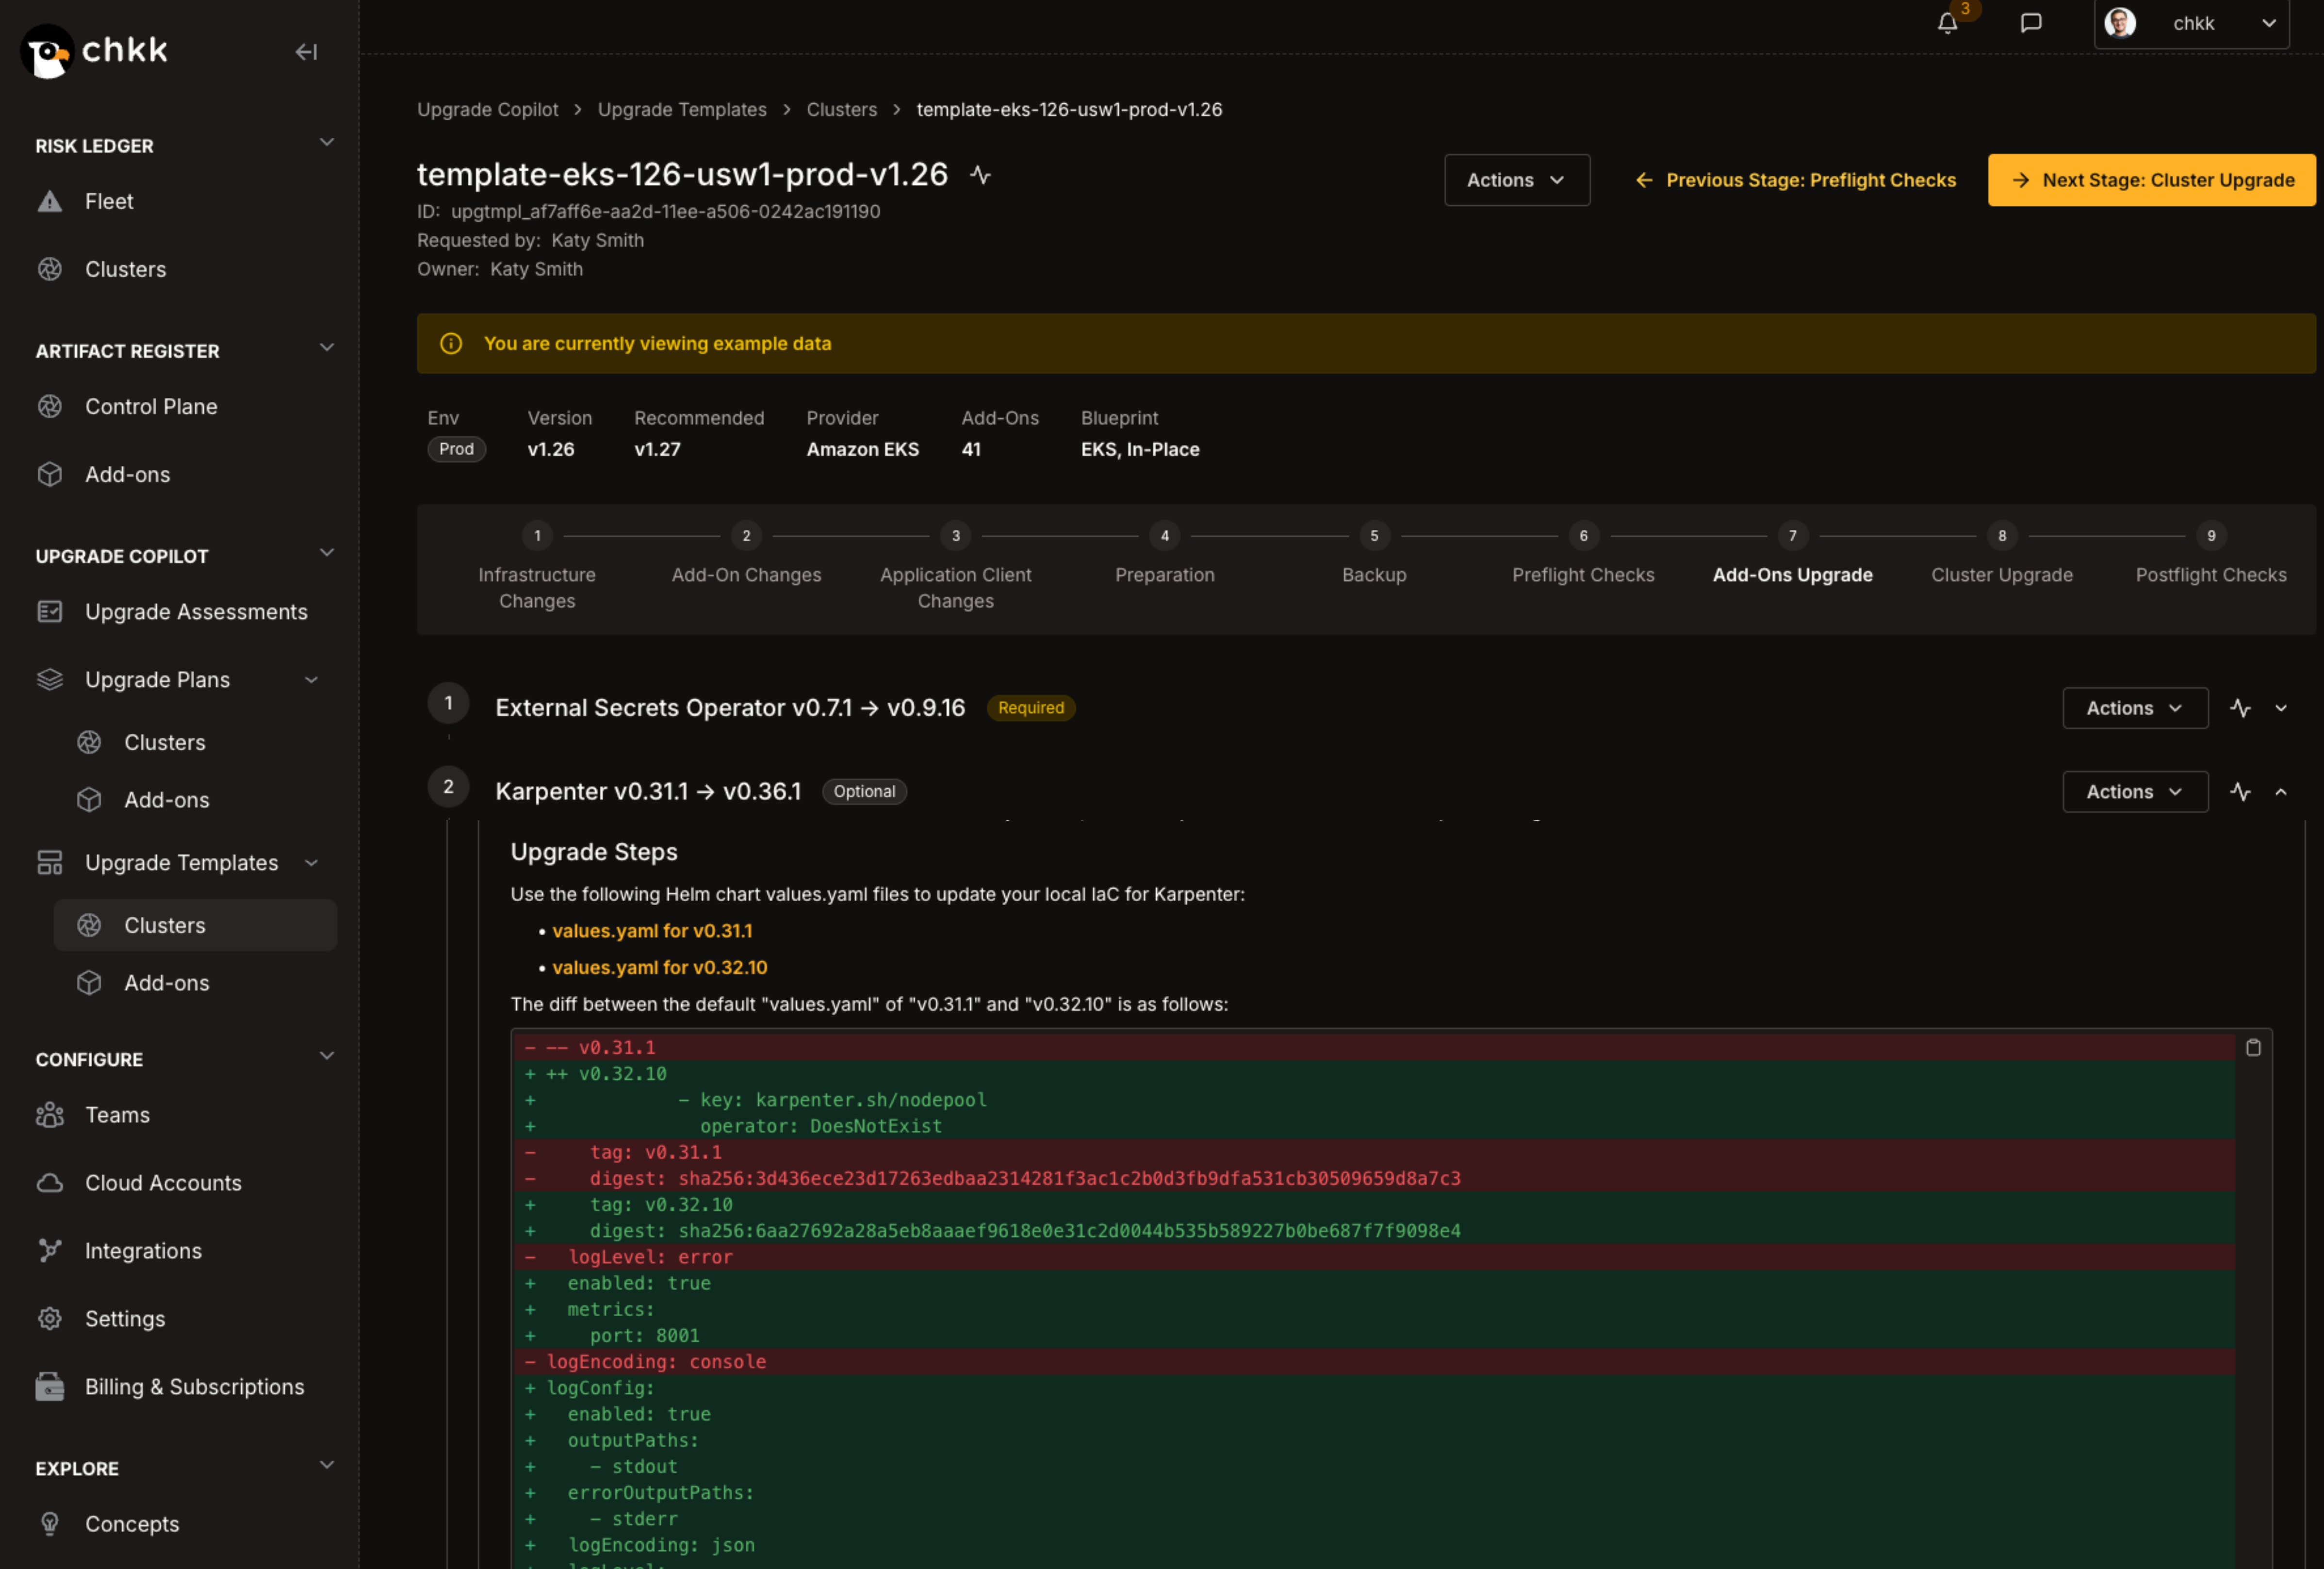Viewport: 2324px width, 1569px height.
Task: Open Billing & Subscriptions
Action: (x=194, y=1387)
